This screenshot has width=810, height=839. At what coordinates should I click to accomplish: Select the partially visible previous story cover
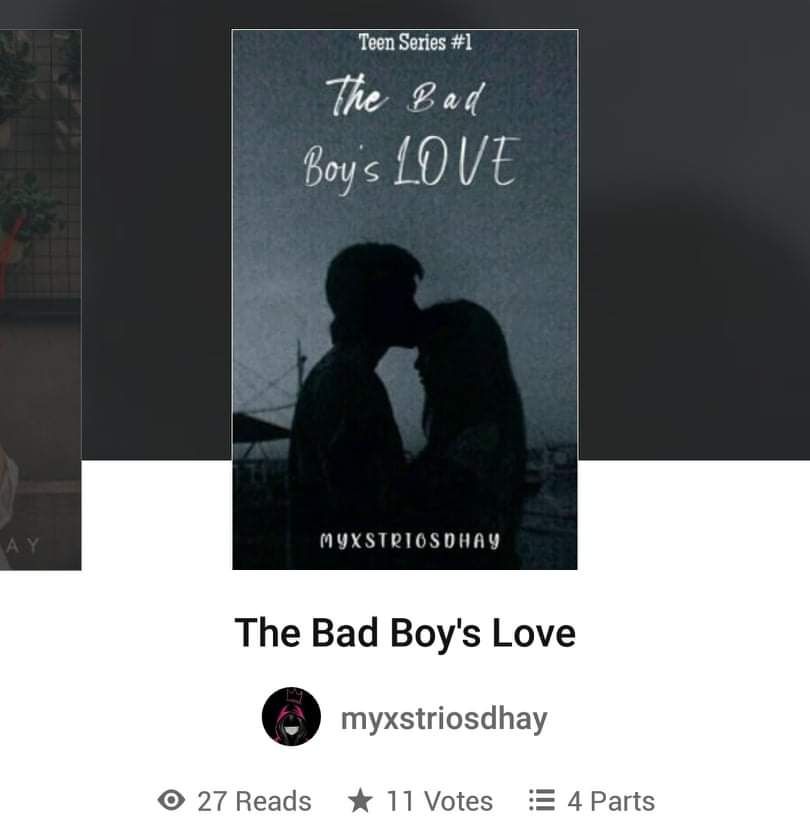tap(40, 300)
